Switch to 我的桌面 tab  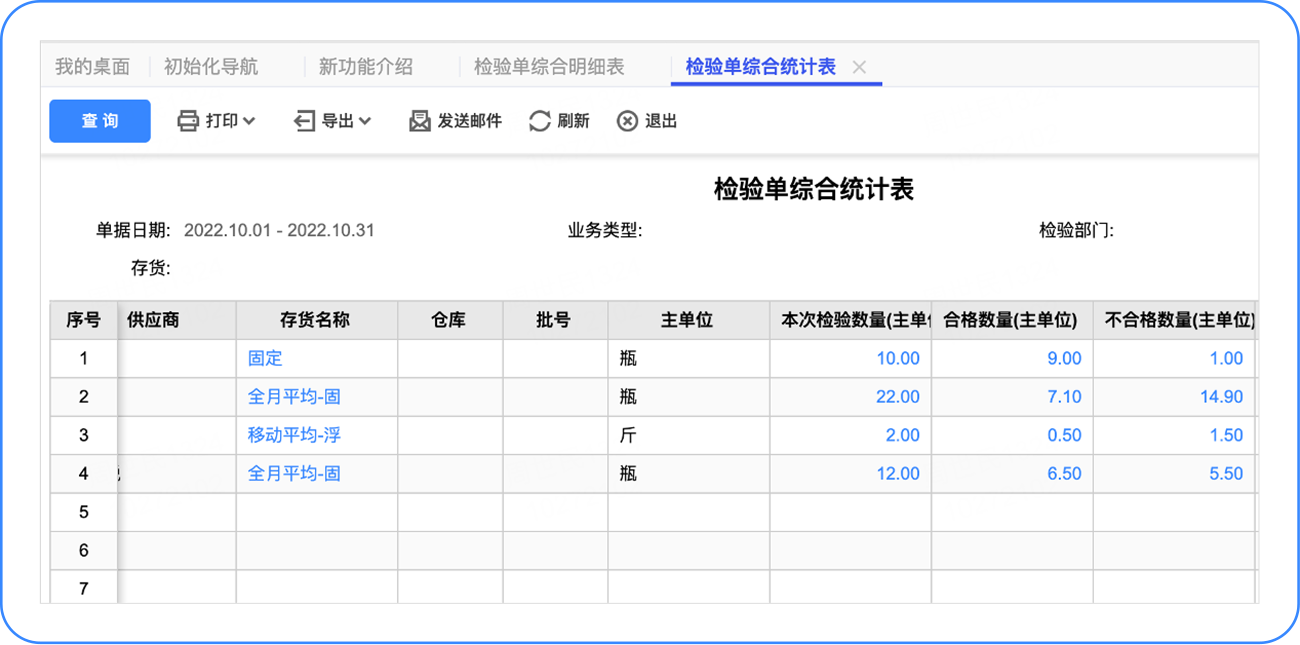(x=92, y=67)
